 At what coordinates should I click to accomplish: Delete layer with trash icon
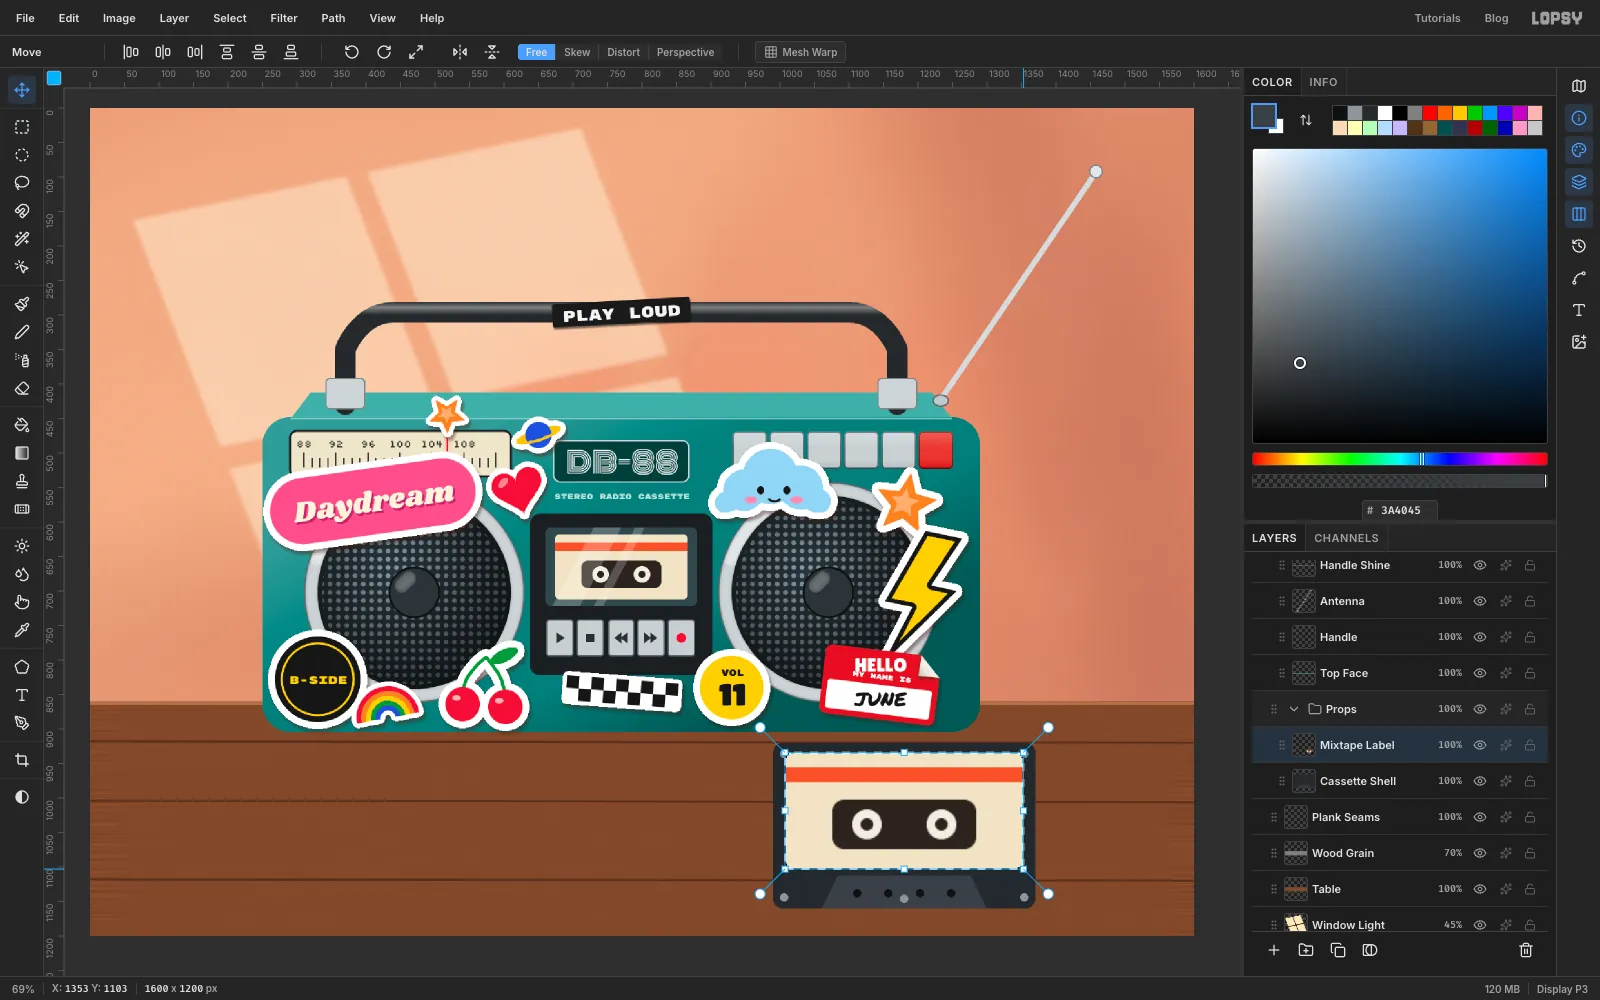coord(1526,950)
